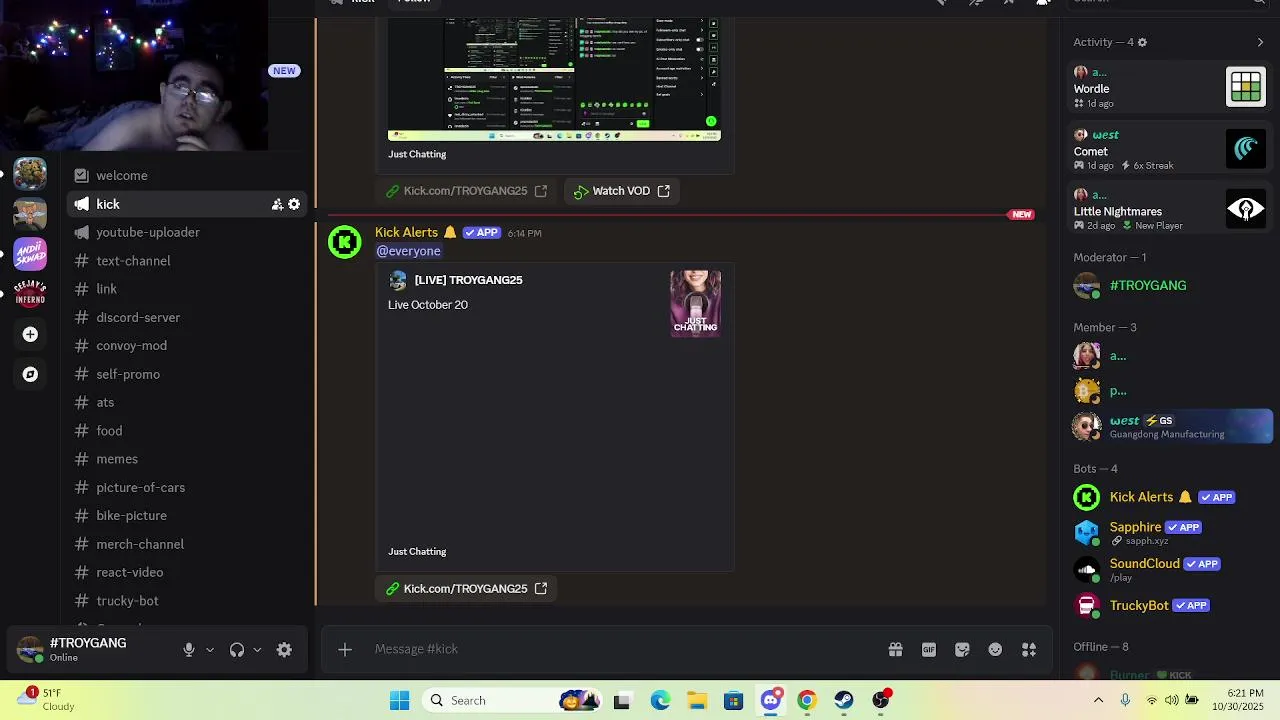Open the Discover servers compass icon
The height and width of the screenshot is (720, 1280).
point(30,374)
